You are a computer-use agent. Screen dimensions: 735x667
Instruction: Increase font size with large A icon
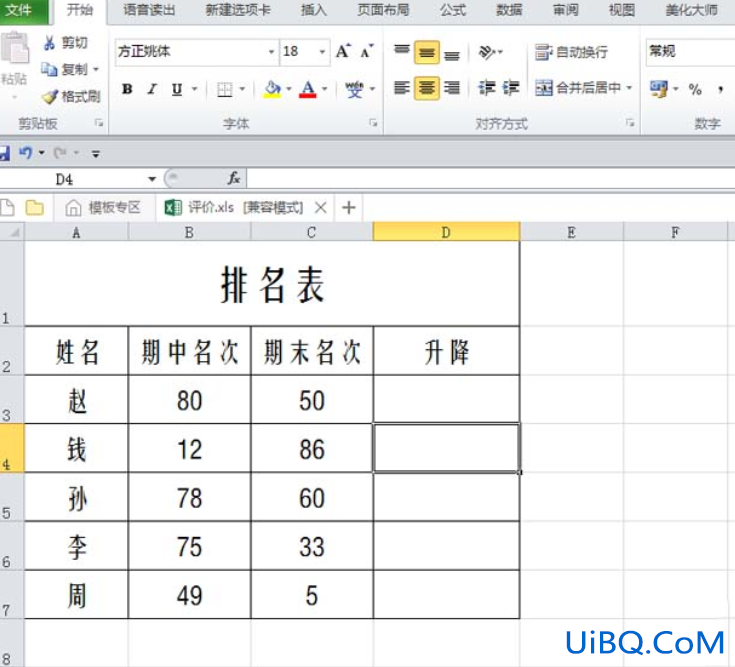tap(343, 51)
